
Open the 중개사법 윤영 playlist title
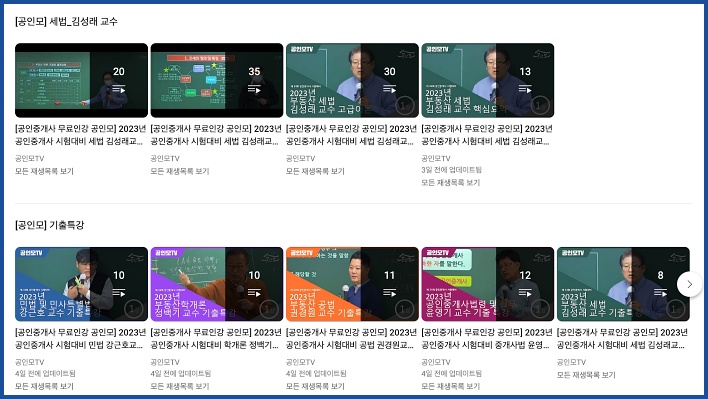[487, 339]
